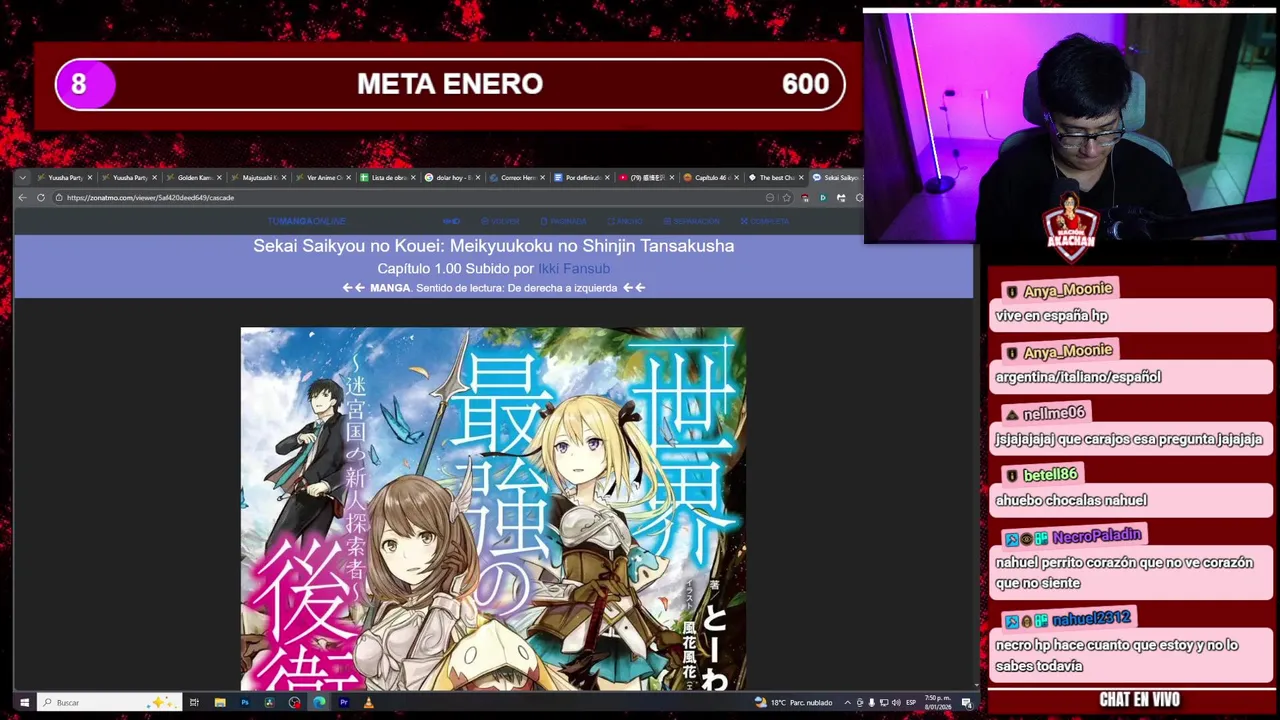Viewport: 1280px width, 720px height.
Task: Switch to the Por definir document tab
Action: pos(580,178)
